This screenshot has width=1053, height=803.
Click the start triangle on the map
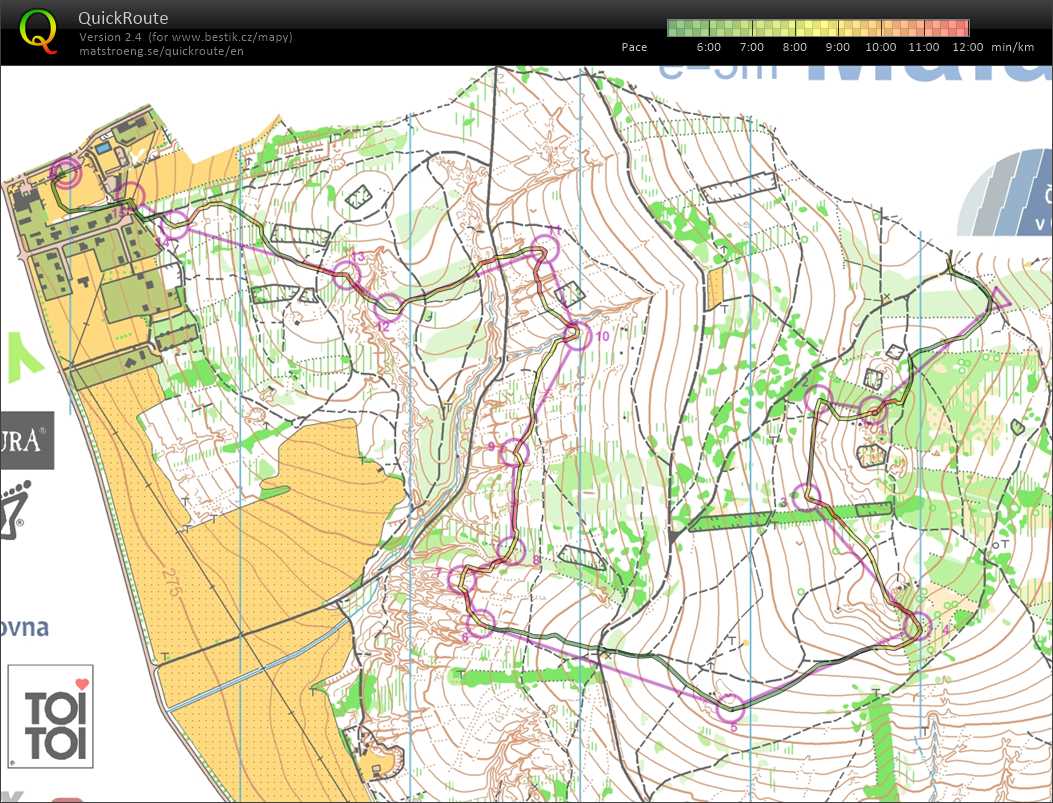click(x=998, y=298)
